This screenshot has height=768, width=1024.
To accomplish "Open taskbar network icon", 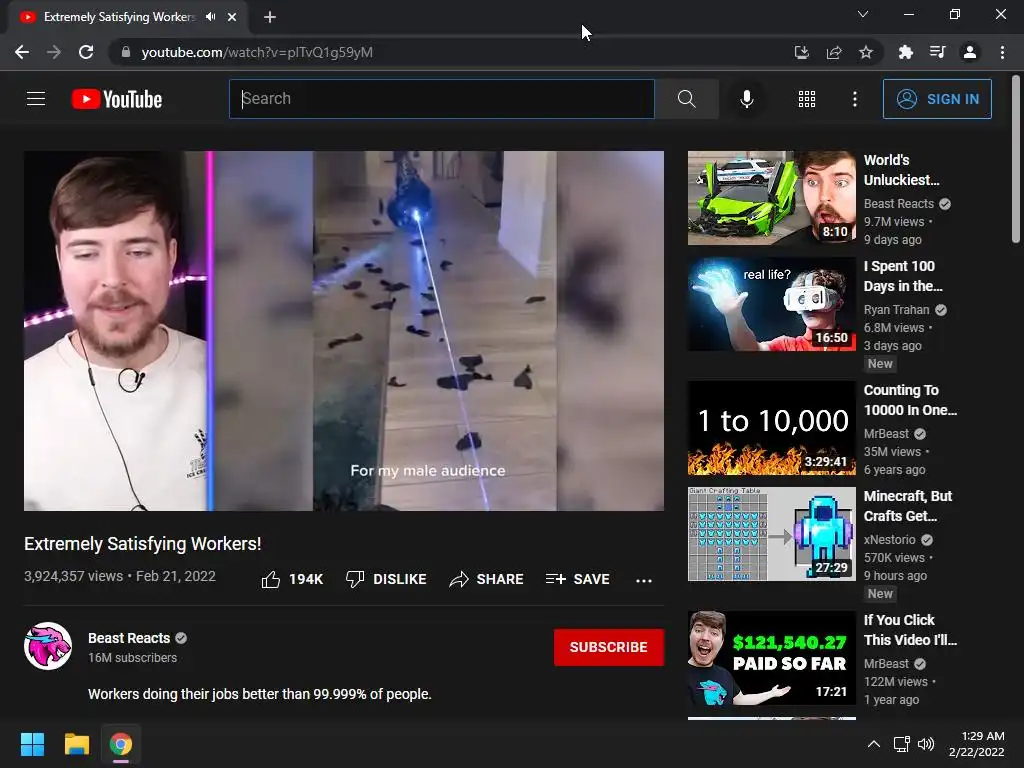I will [x=902, y=744].
